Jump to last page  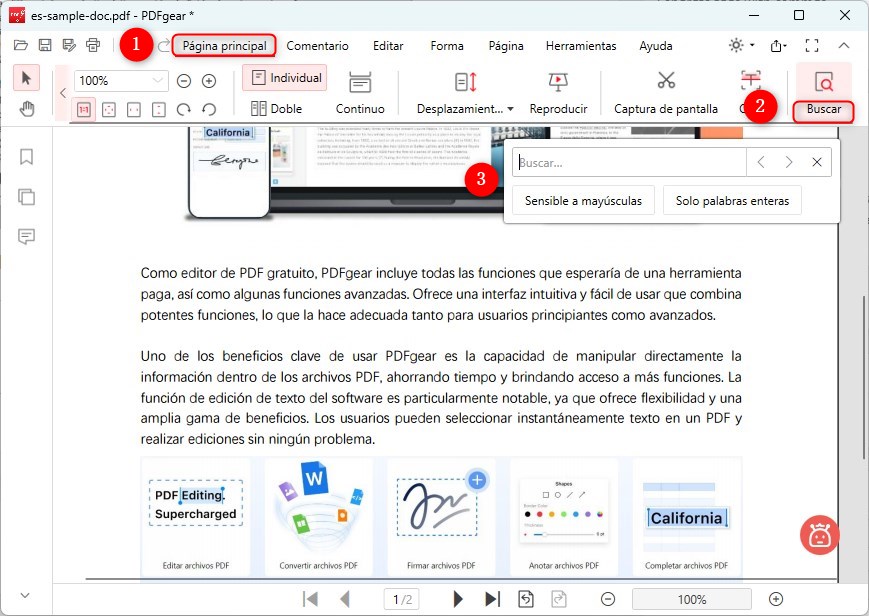(x=493, y=599)
